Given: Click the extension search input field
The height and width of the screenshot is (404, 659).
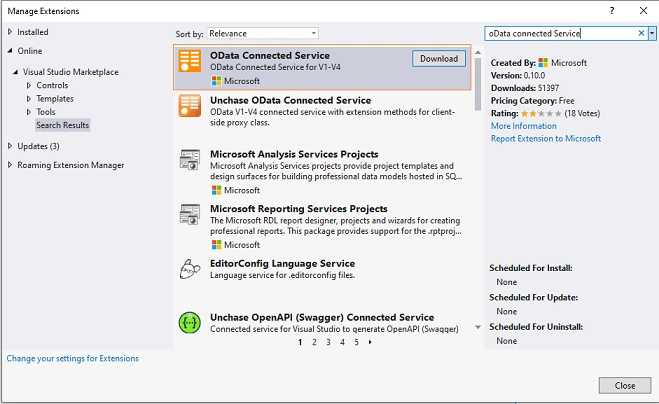Looking at the screenshot, I should pyautogui.click(x=561, y=33).
